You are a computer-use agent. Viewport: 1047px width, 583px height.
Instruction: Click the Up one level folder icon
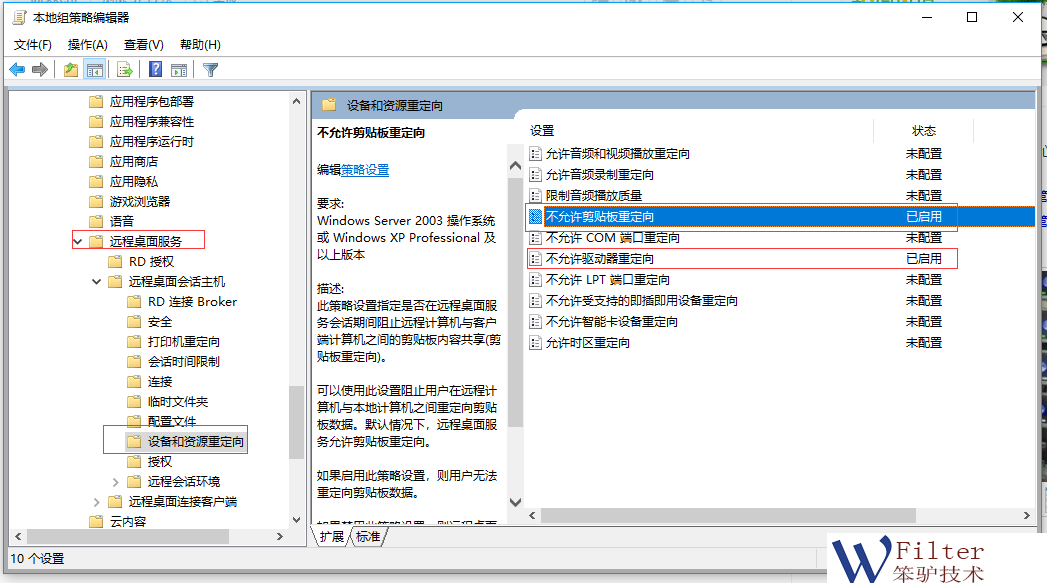(x=70, y=70)
